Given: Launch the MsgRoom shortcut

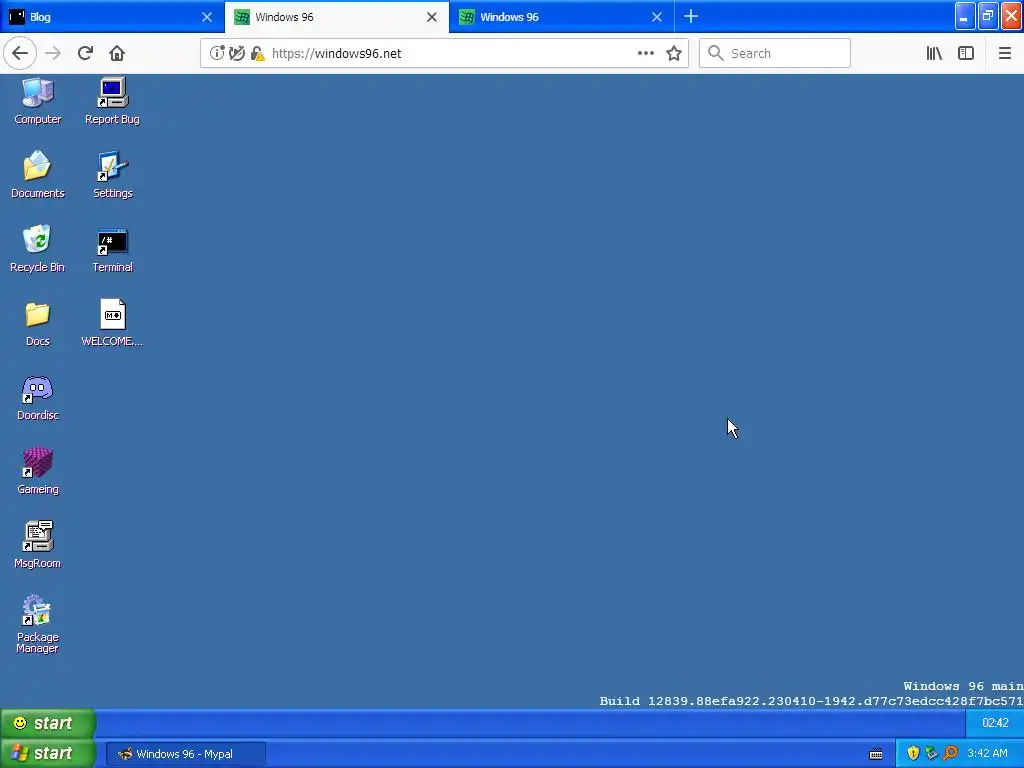Looking at the screenshot, I should click(x=37, y=544).
